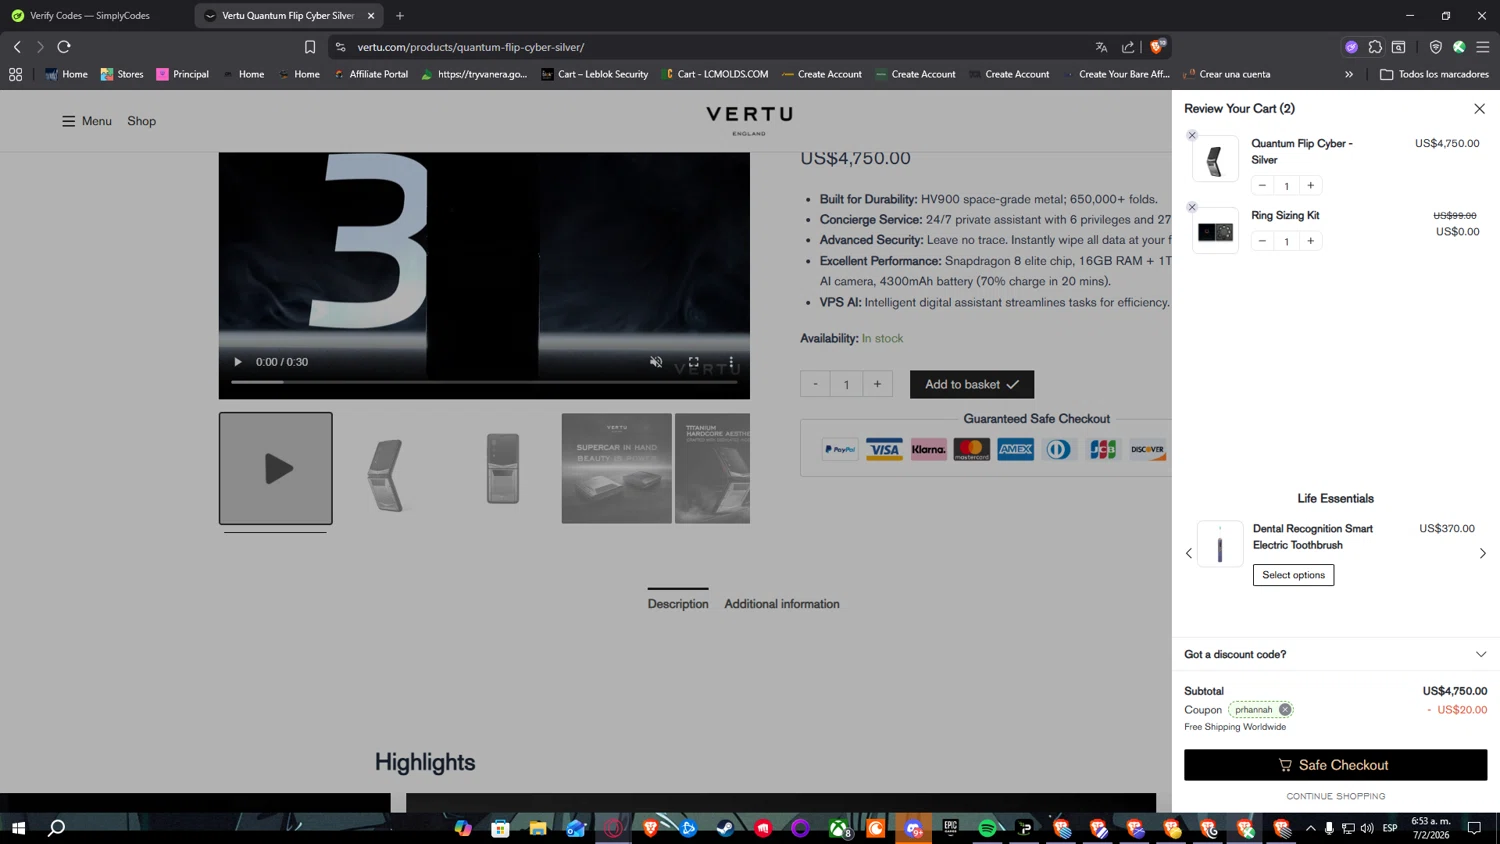
Task: Open Windows taskbar search
Action: (57, 828)
